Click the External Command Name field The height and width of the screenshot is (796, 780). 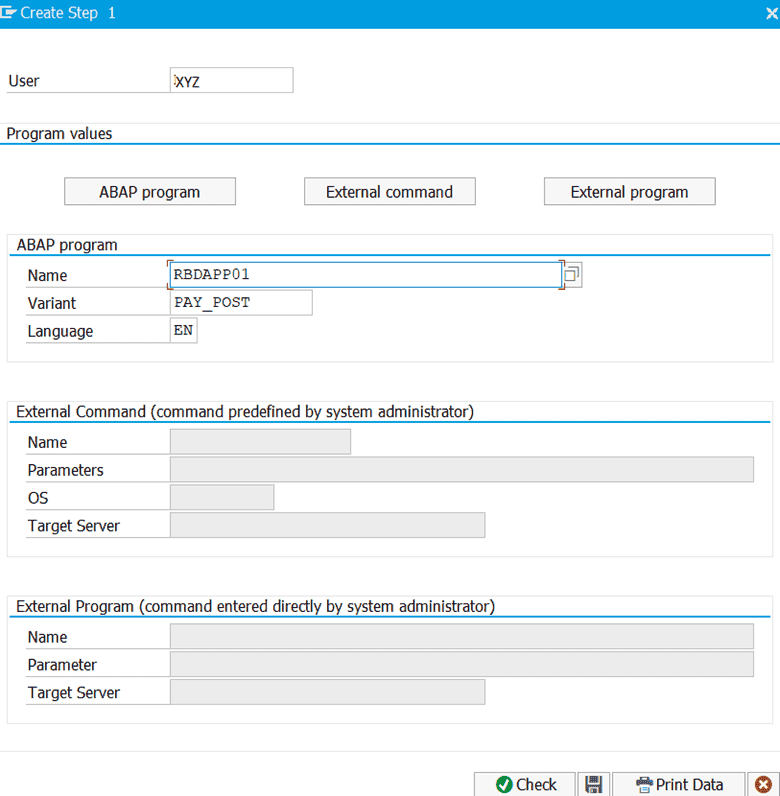click(x=260, y=442)
